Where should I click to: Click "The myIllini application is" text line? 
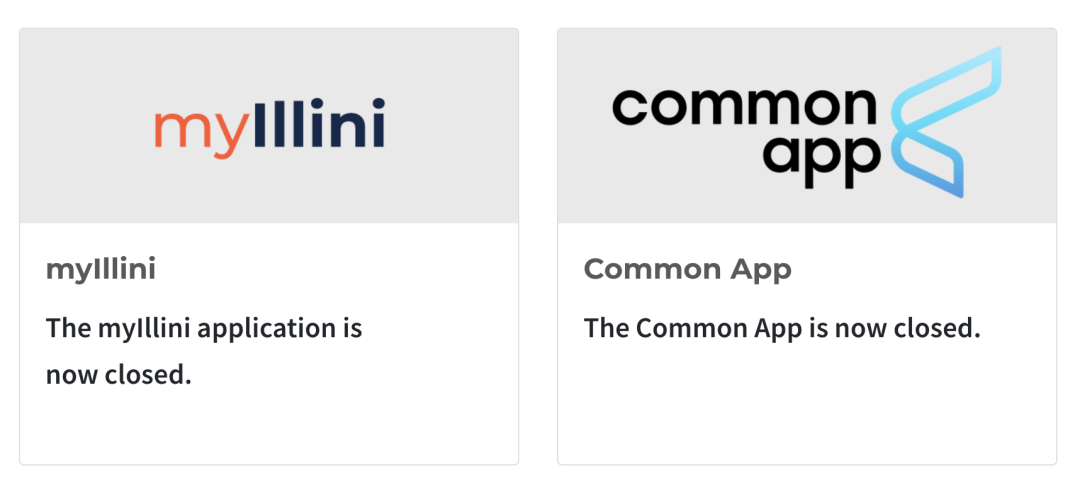204,328
